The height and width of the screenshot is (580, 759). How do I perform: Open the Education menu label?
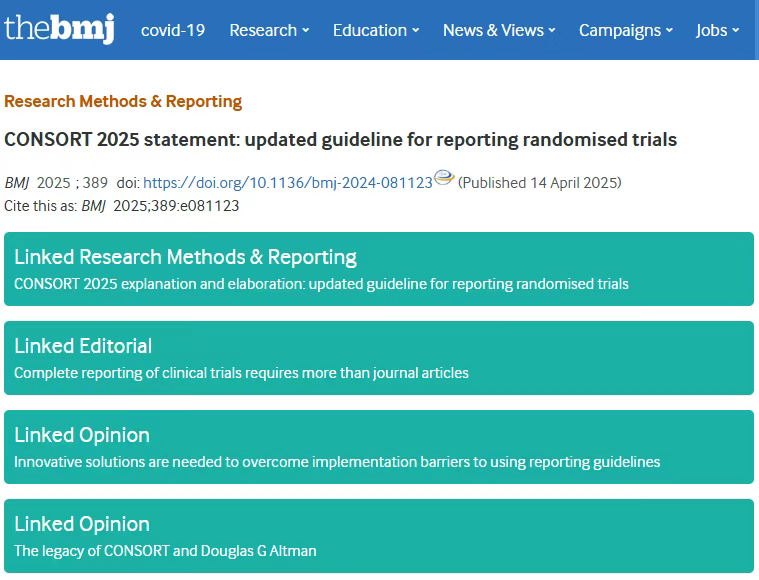370,30
